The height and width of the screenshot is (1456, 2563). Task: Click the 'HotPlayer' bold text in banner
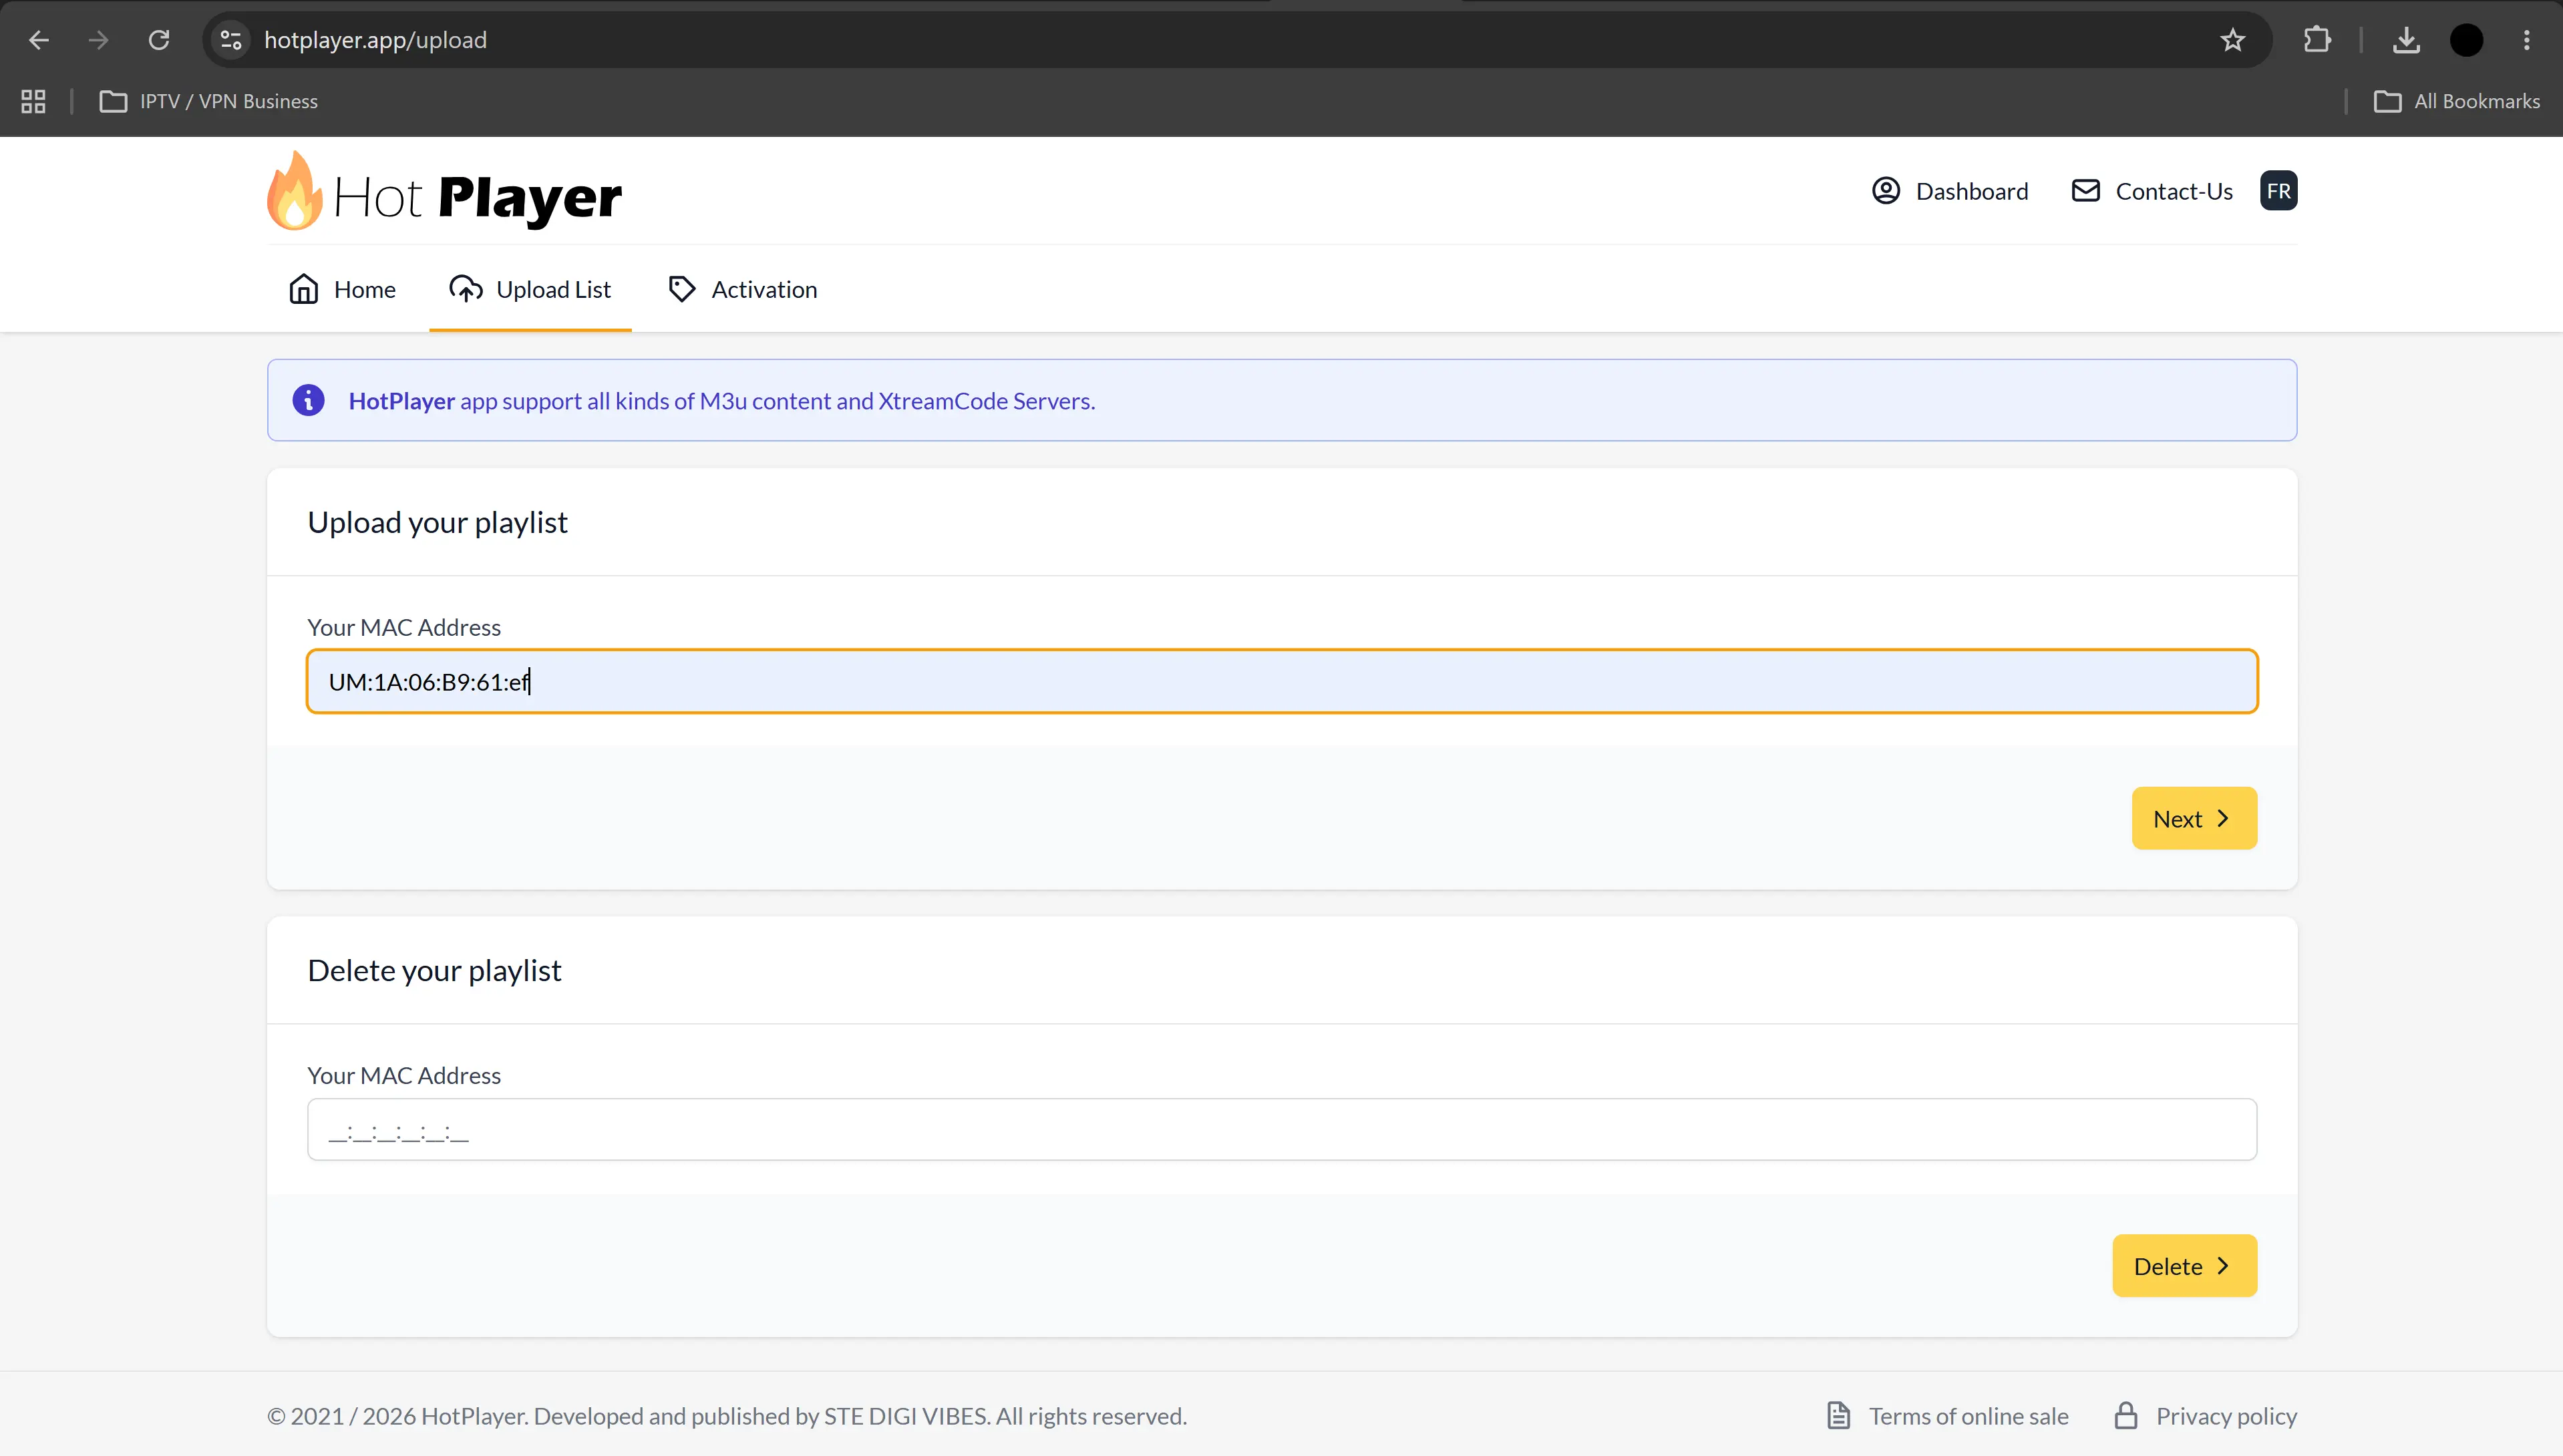[401, 401]
